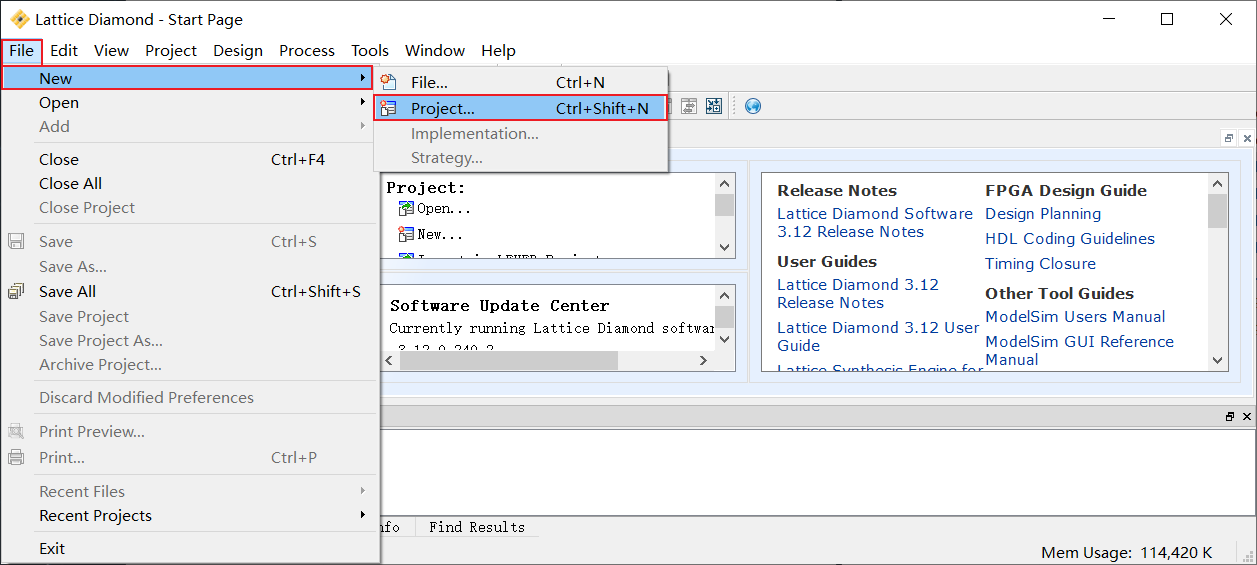This screenshot has height=565, width=1257.
Task: Open the Help menu
Action: [x=498, y=50]
